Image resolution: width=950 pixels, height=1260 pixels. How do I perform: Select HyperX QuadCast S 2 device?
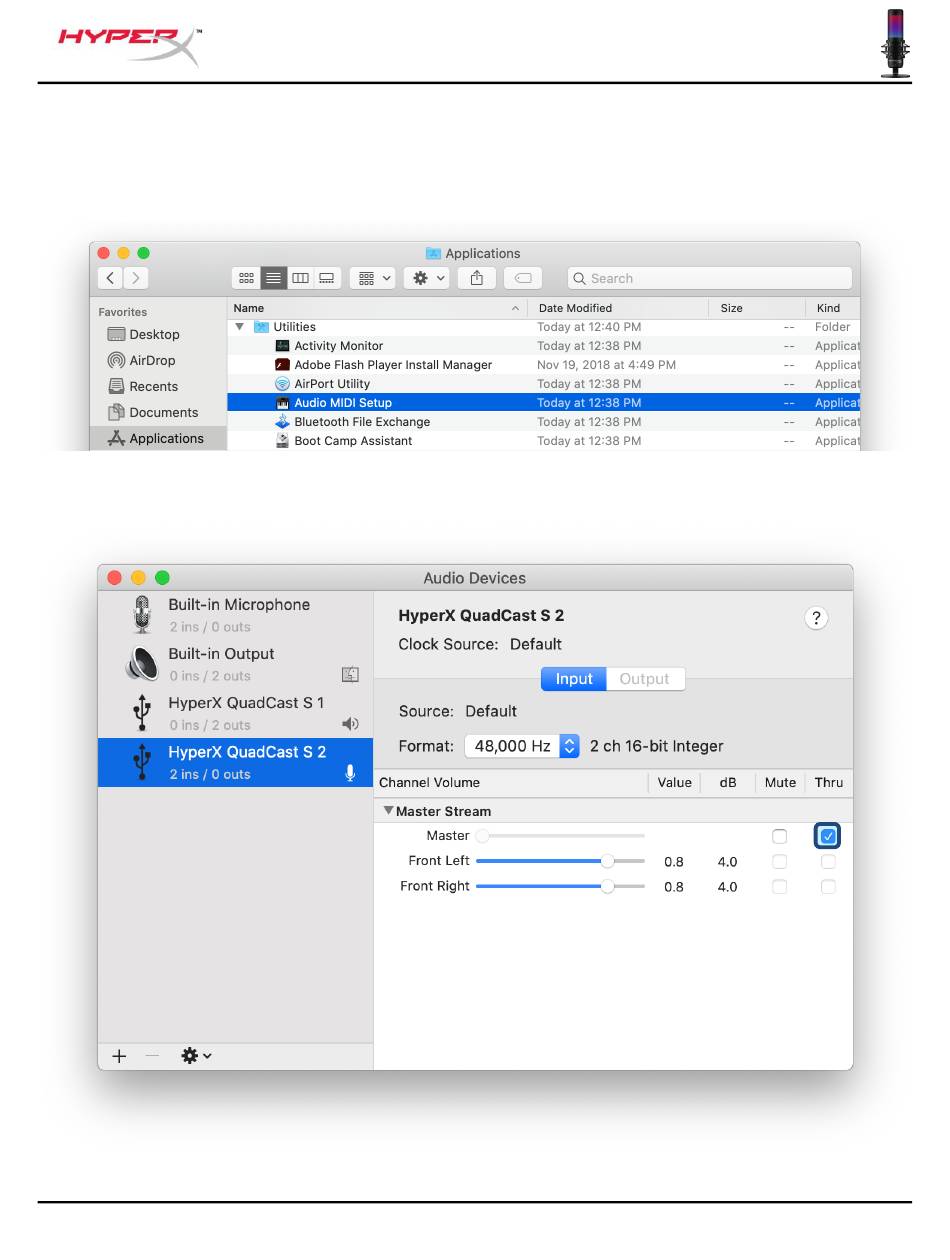click(235, 762)
